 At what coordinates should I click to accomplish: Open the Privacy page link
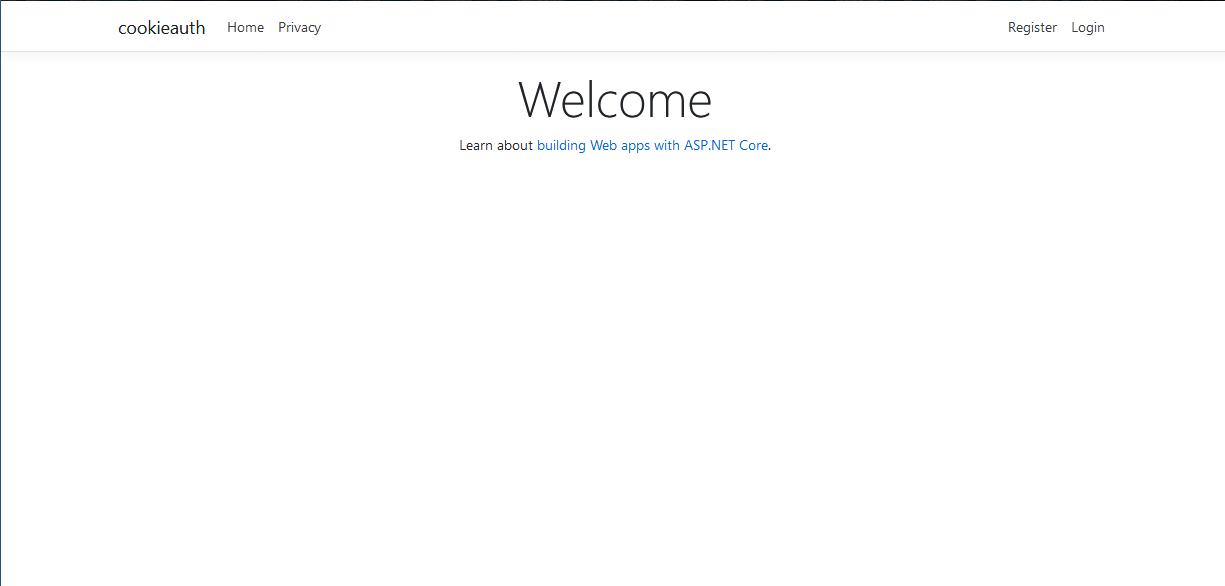[x=299, y=28]
